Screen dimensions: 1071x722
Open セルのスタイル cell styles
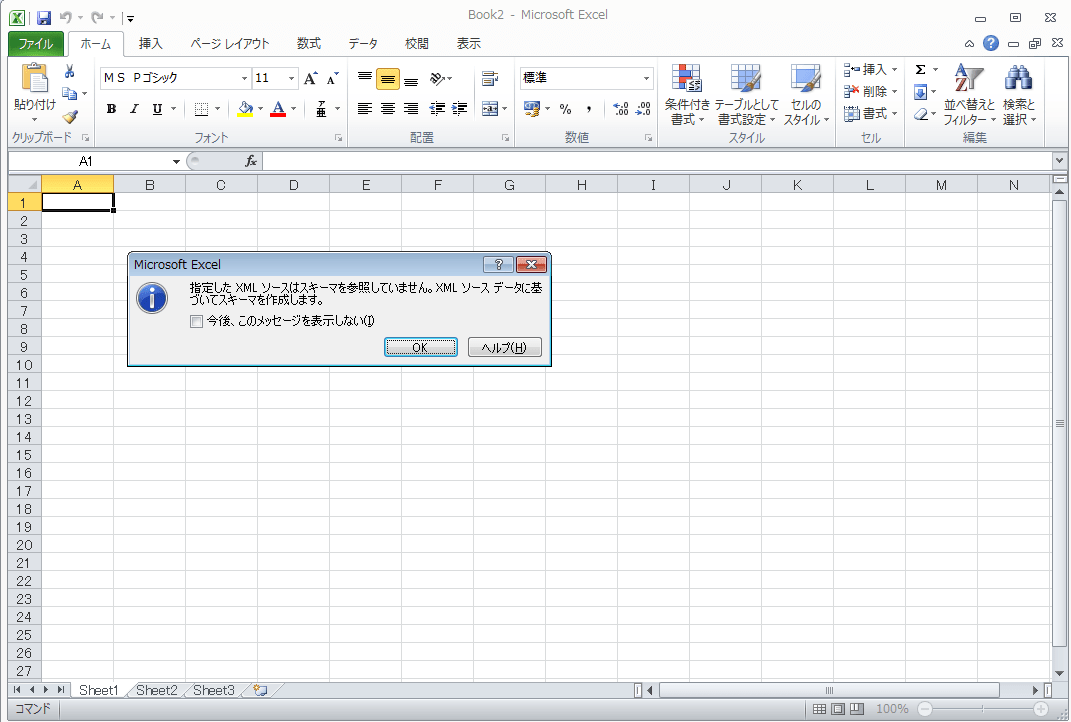tap(806, 95)
